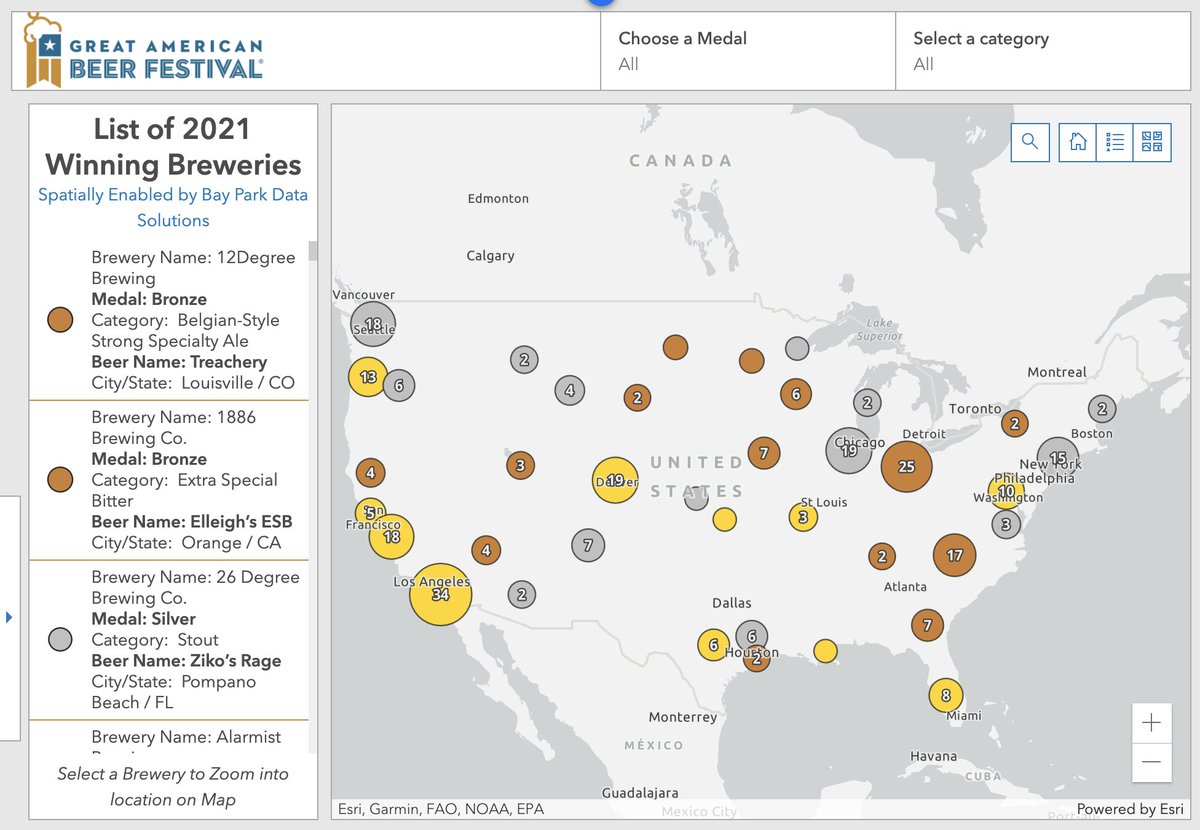Click the home button to reset map extent
Viewport: 1200px width, 830px height.
click(x=1076, y=142)
